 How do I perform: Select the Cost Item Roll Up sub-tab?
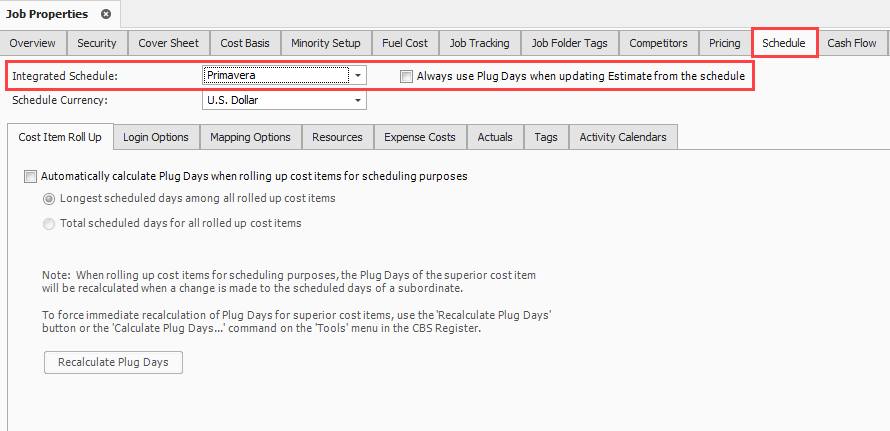tap(60, 137)
